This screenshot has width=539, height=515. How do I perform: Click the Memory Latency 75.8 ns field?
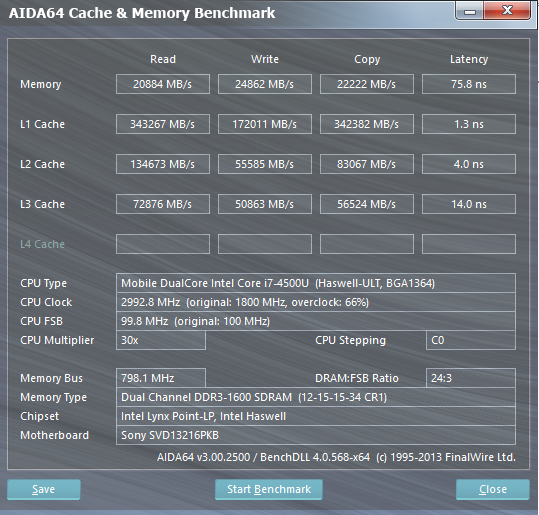tap(469, 84)
